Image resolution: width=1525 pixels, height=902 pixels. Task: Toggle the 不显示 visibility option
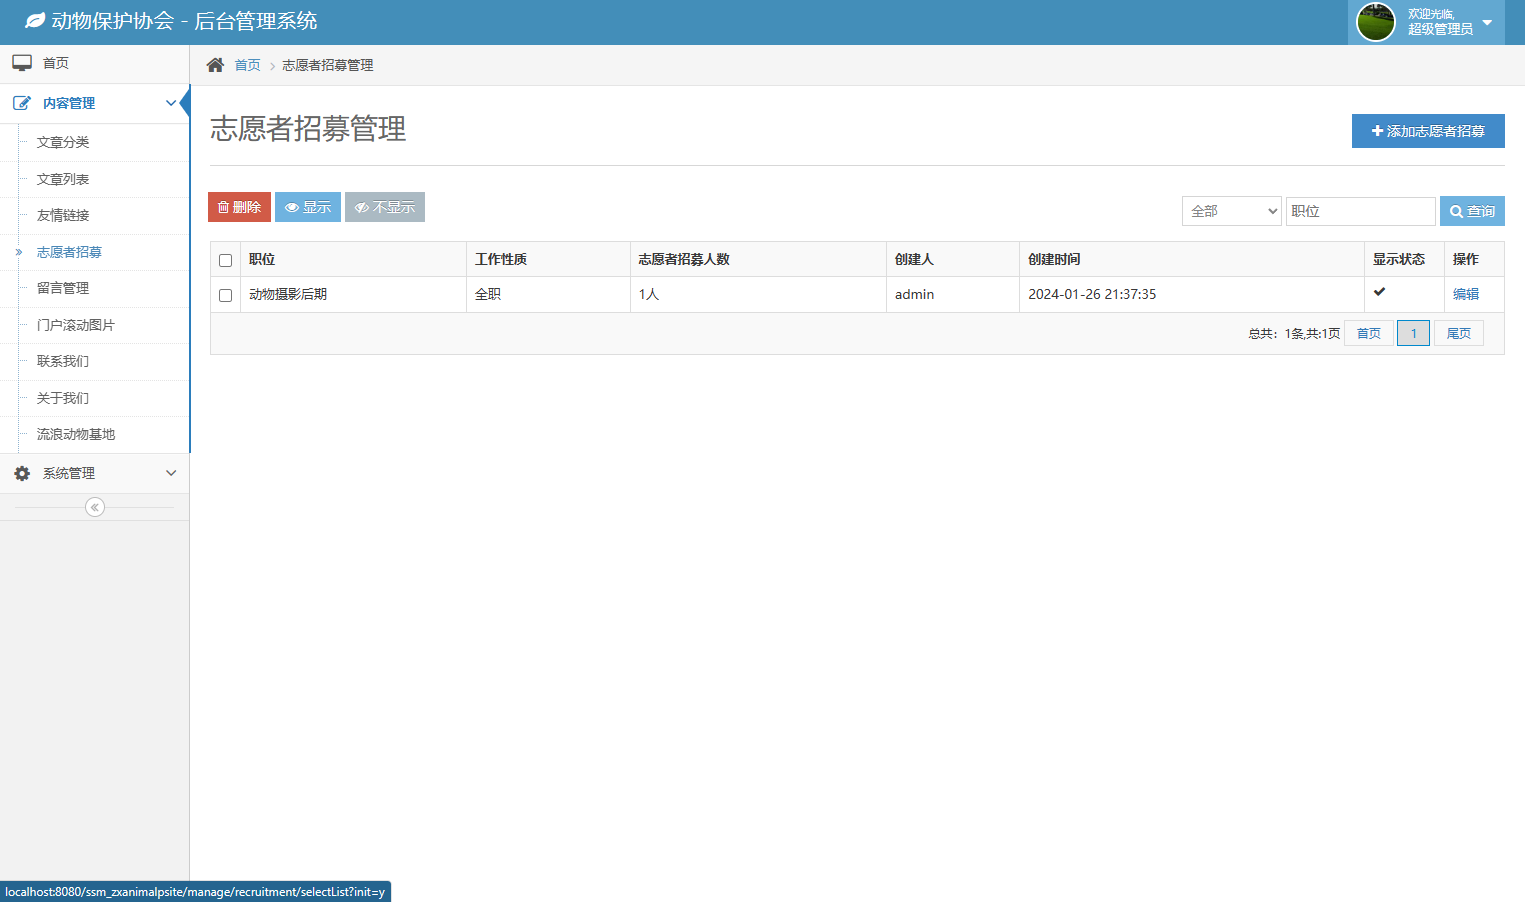pyautogui.click(x=384, y=207)
